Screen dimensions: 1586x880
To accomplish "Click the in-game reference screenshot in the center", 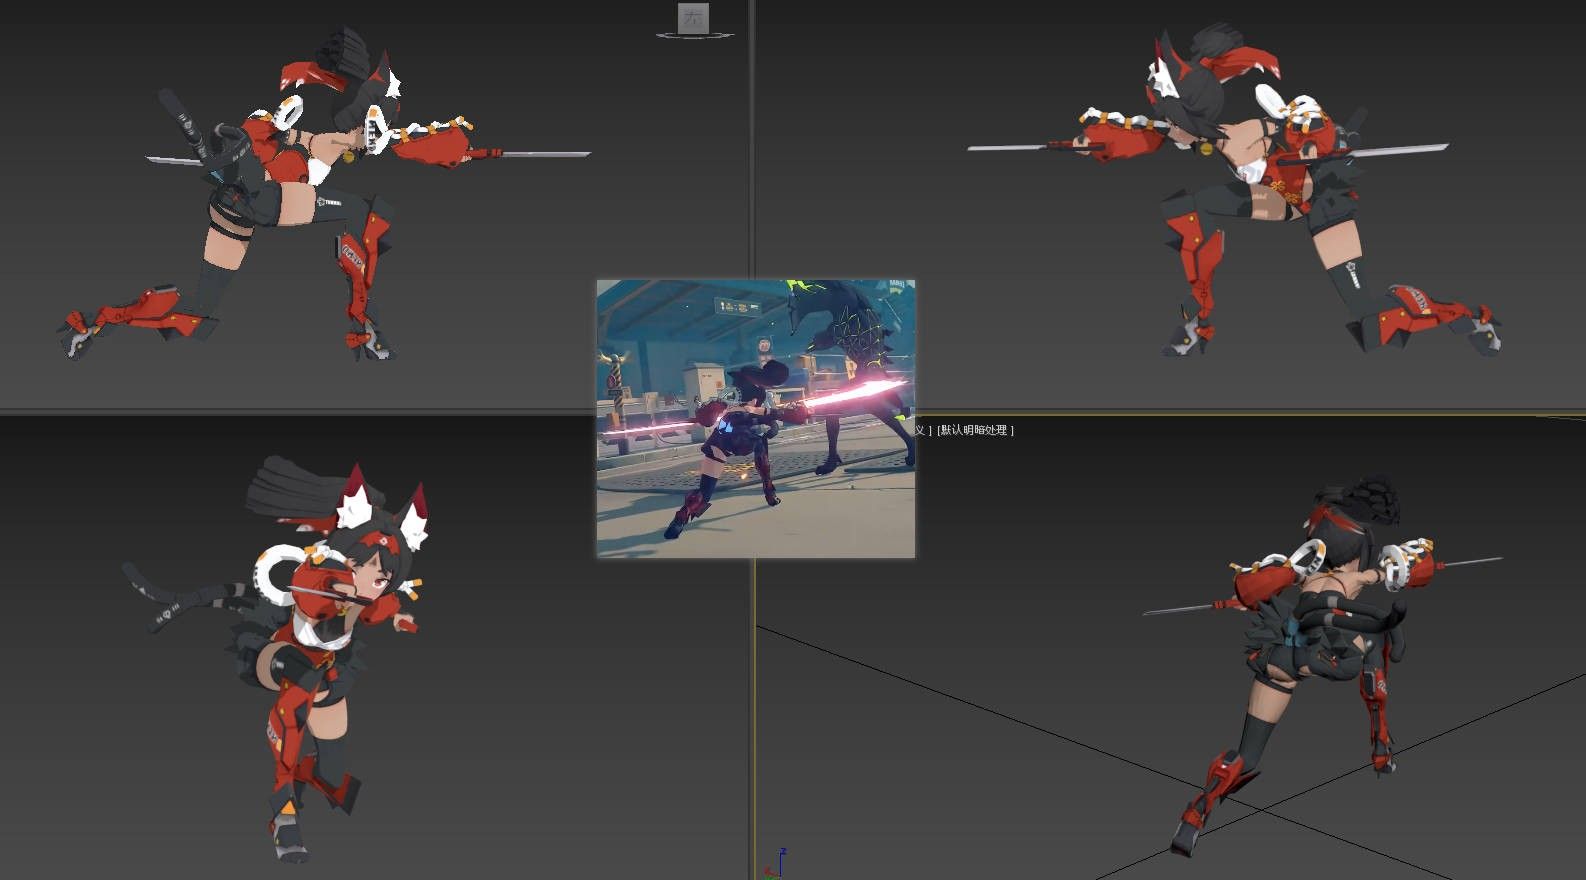I will click(x=756, y=418).
